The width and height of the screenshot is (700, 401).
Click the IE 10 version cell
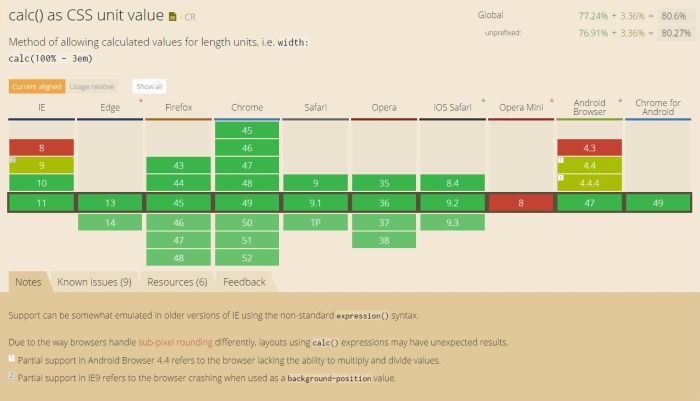coord(42,183)
